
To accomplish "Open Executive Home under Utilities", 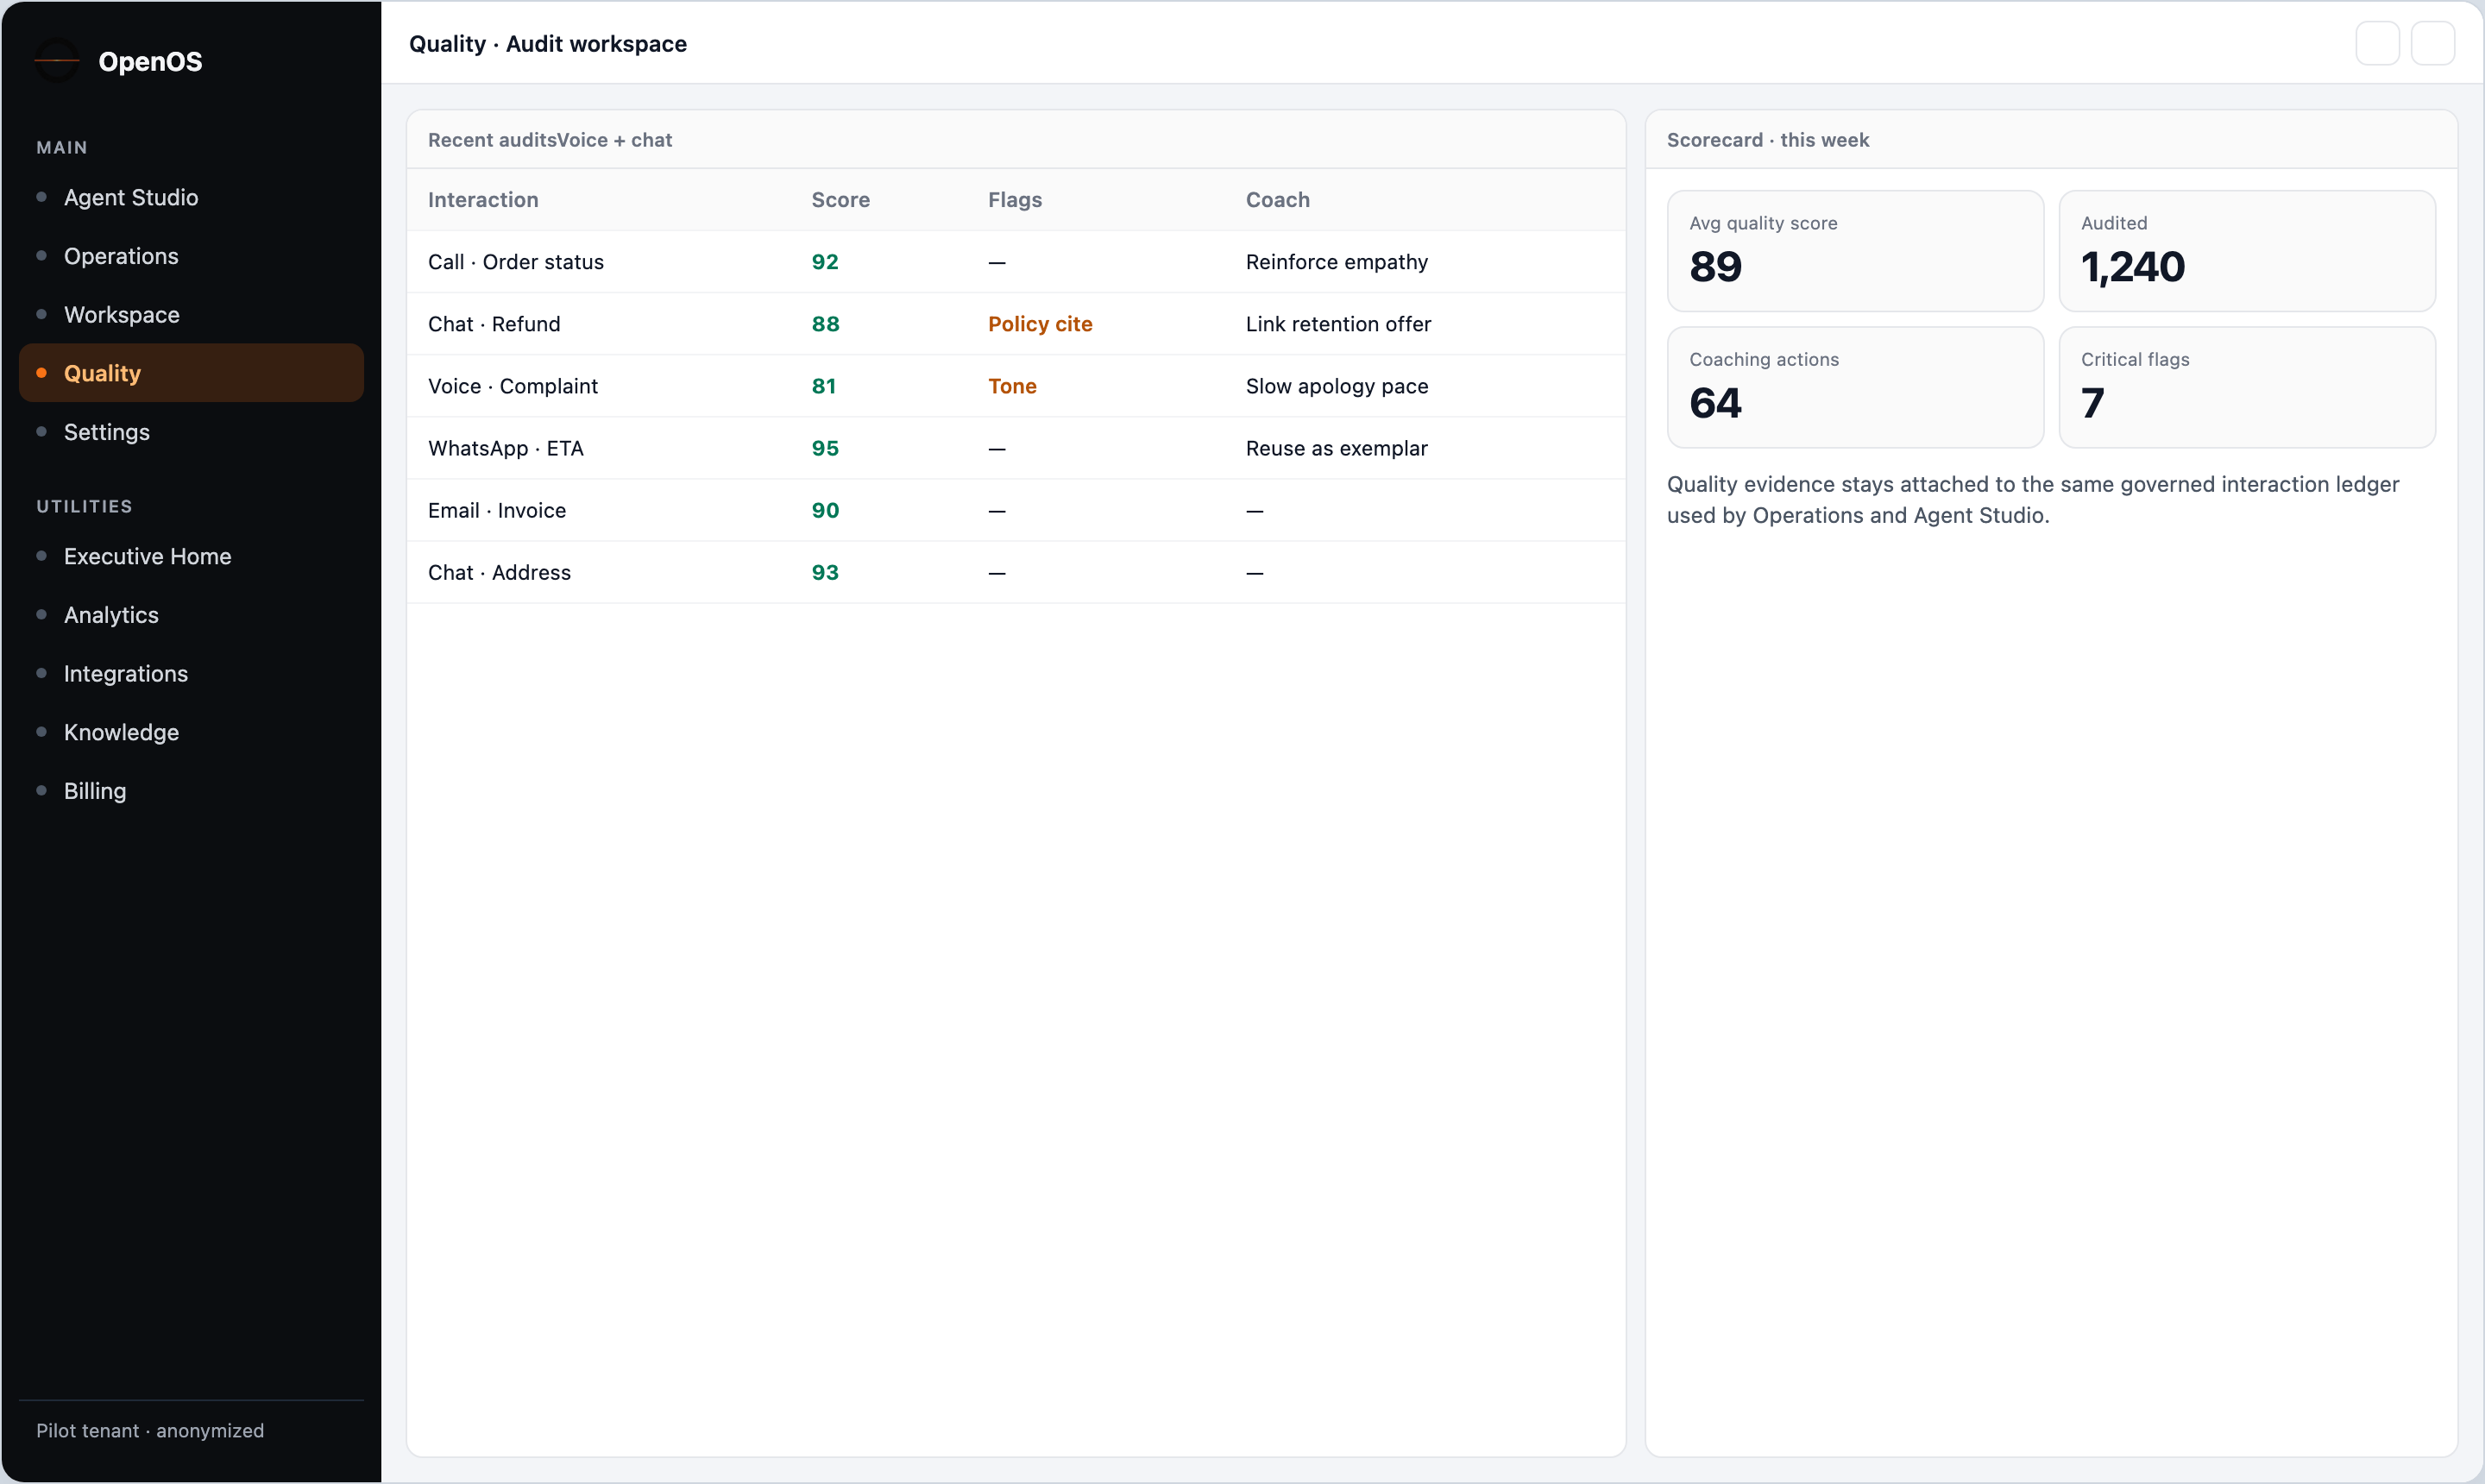I will click(x=191, y=556).
